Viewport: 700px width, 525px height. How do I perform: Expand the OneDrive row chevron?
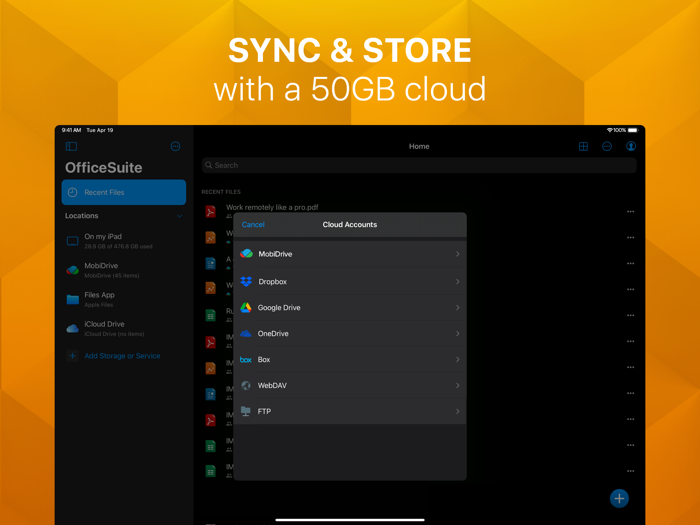(x=457, y=334)
